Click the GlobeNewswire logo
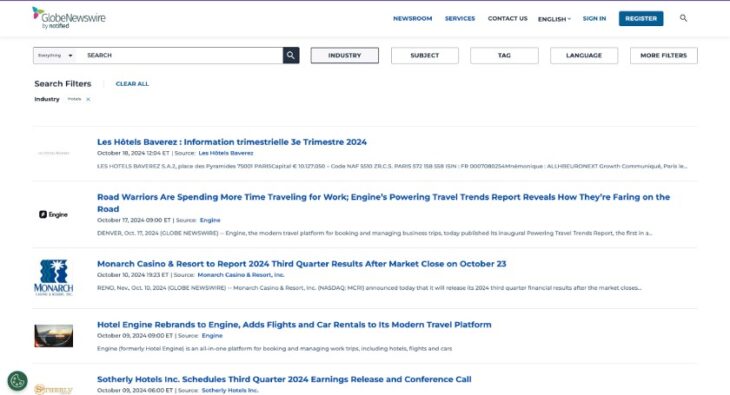This screenshot has width=730, height=395. click(69, 18)
